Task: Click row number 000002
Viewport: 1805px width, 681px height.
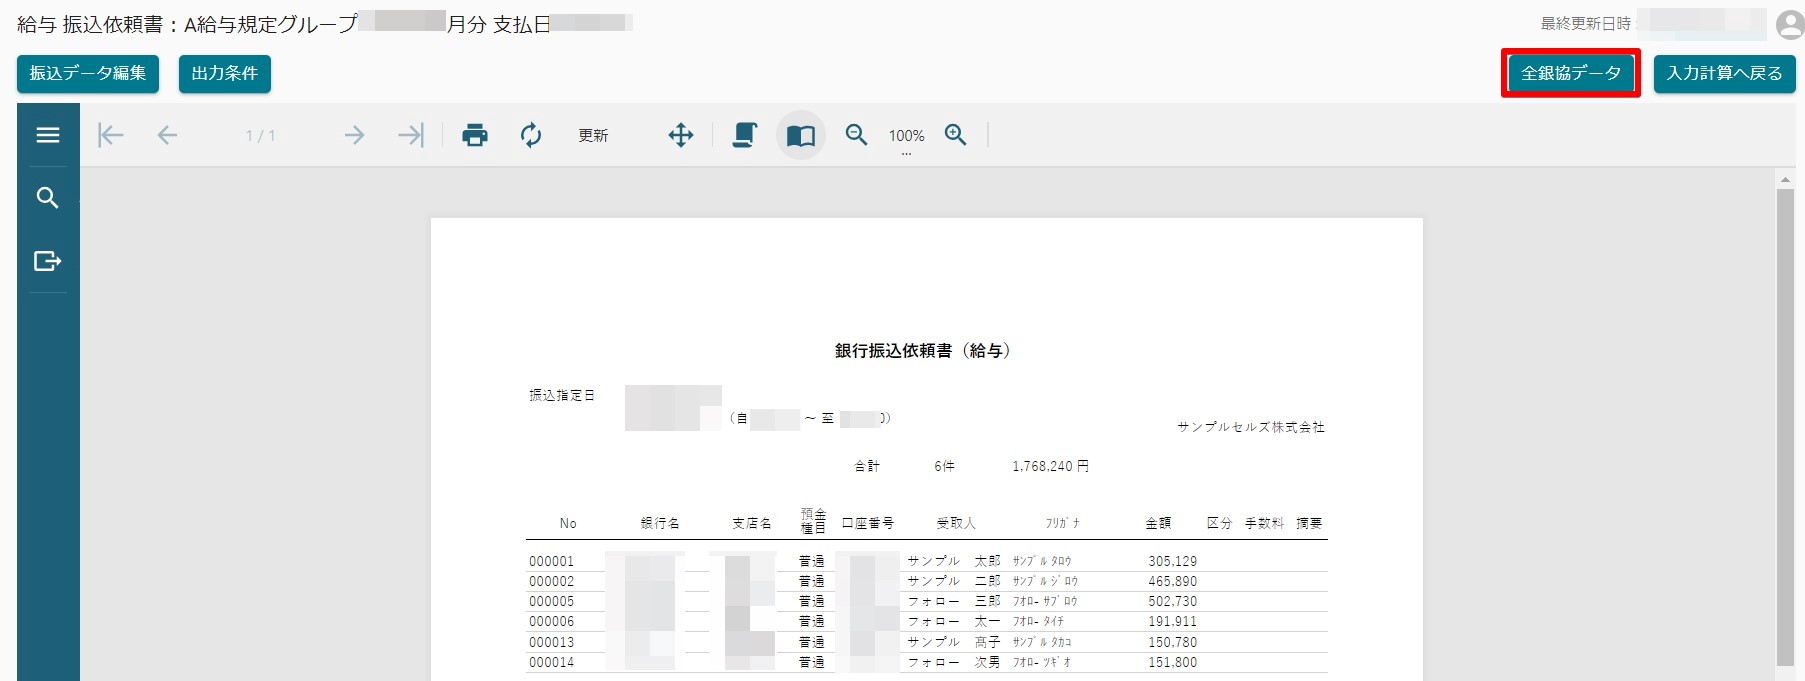Action: click(x=552, y=581)
